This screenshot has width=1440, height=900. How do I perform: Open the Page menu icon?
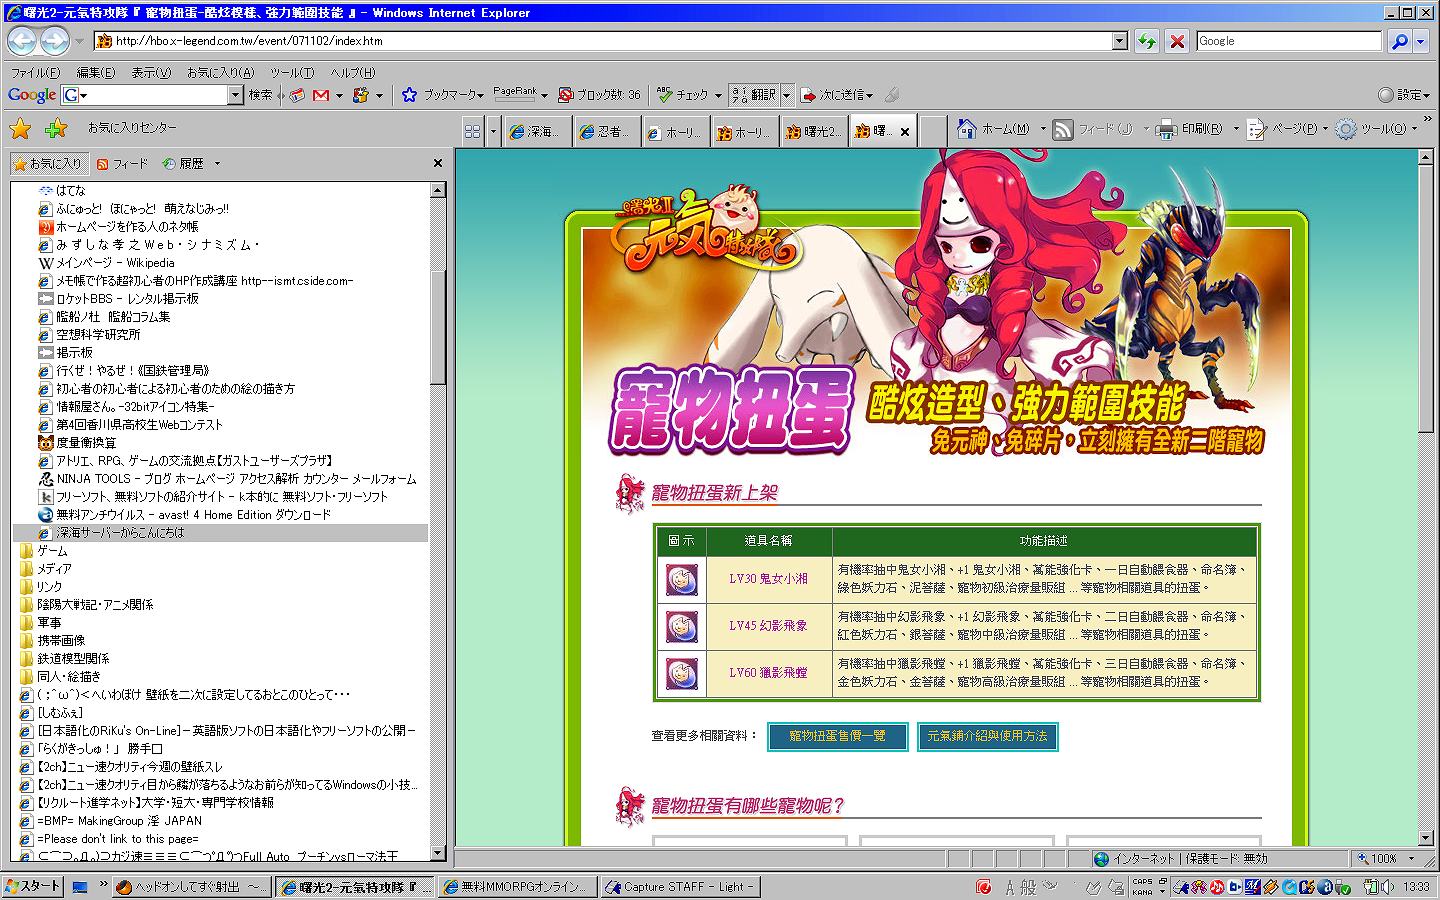(1256, 129)
